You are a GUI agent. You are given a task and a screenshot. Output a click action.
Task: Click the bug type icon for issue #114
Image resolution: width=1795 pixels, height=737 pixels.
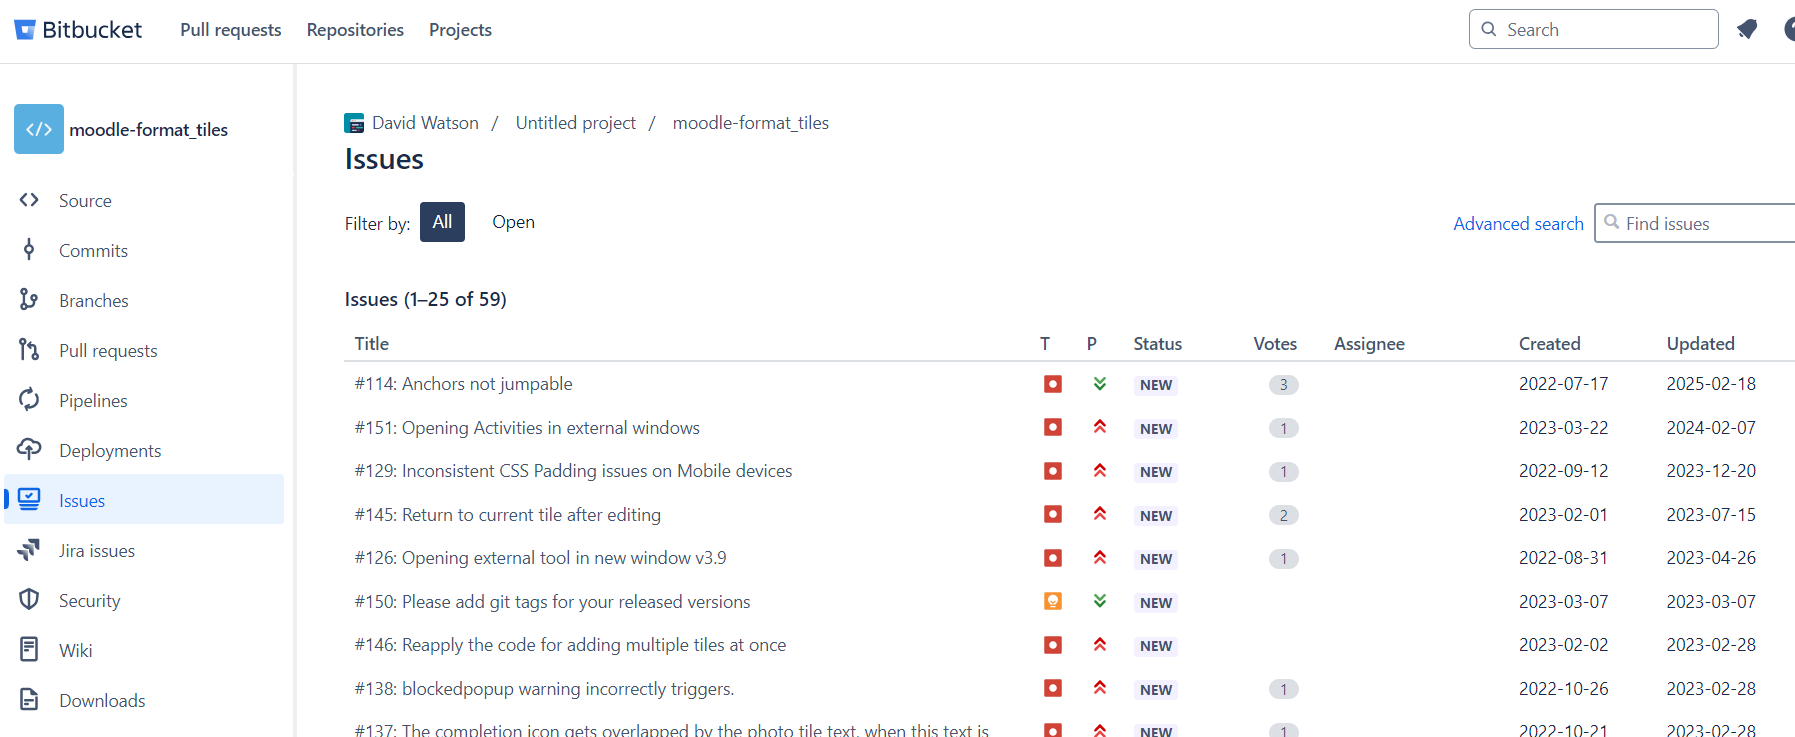(1053, 384)
